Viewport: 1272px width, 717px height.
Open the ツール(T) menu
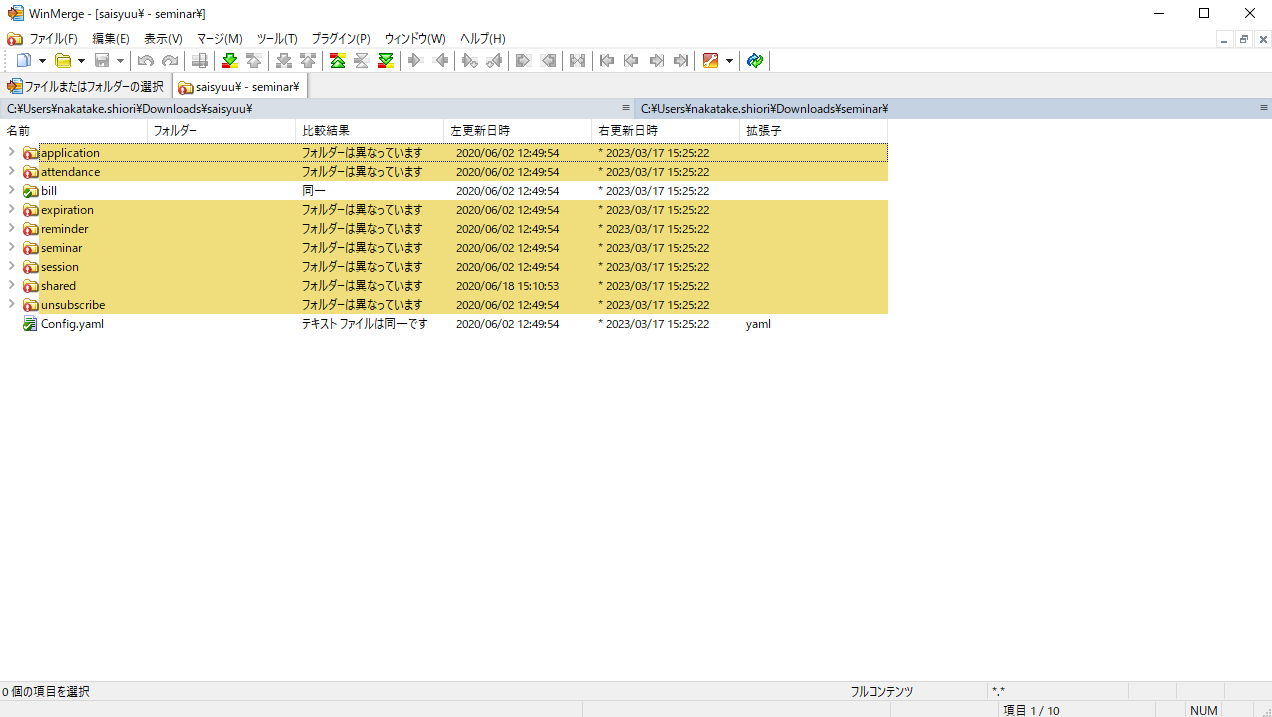click(277, 38)
